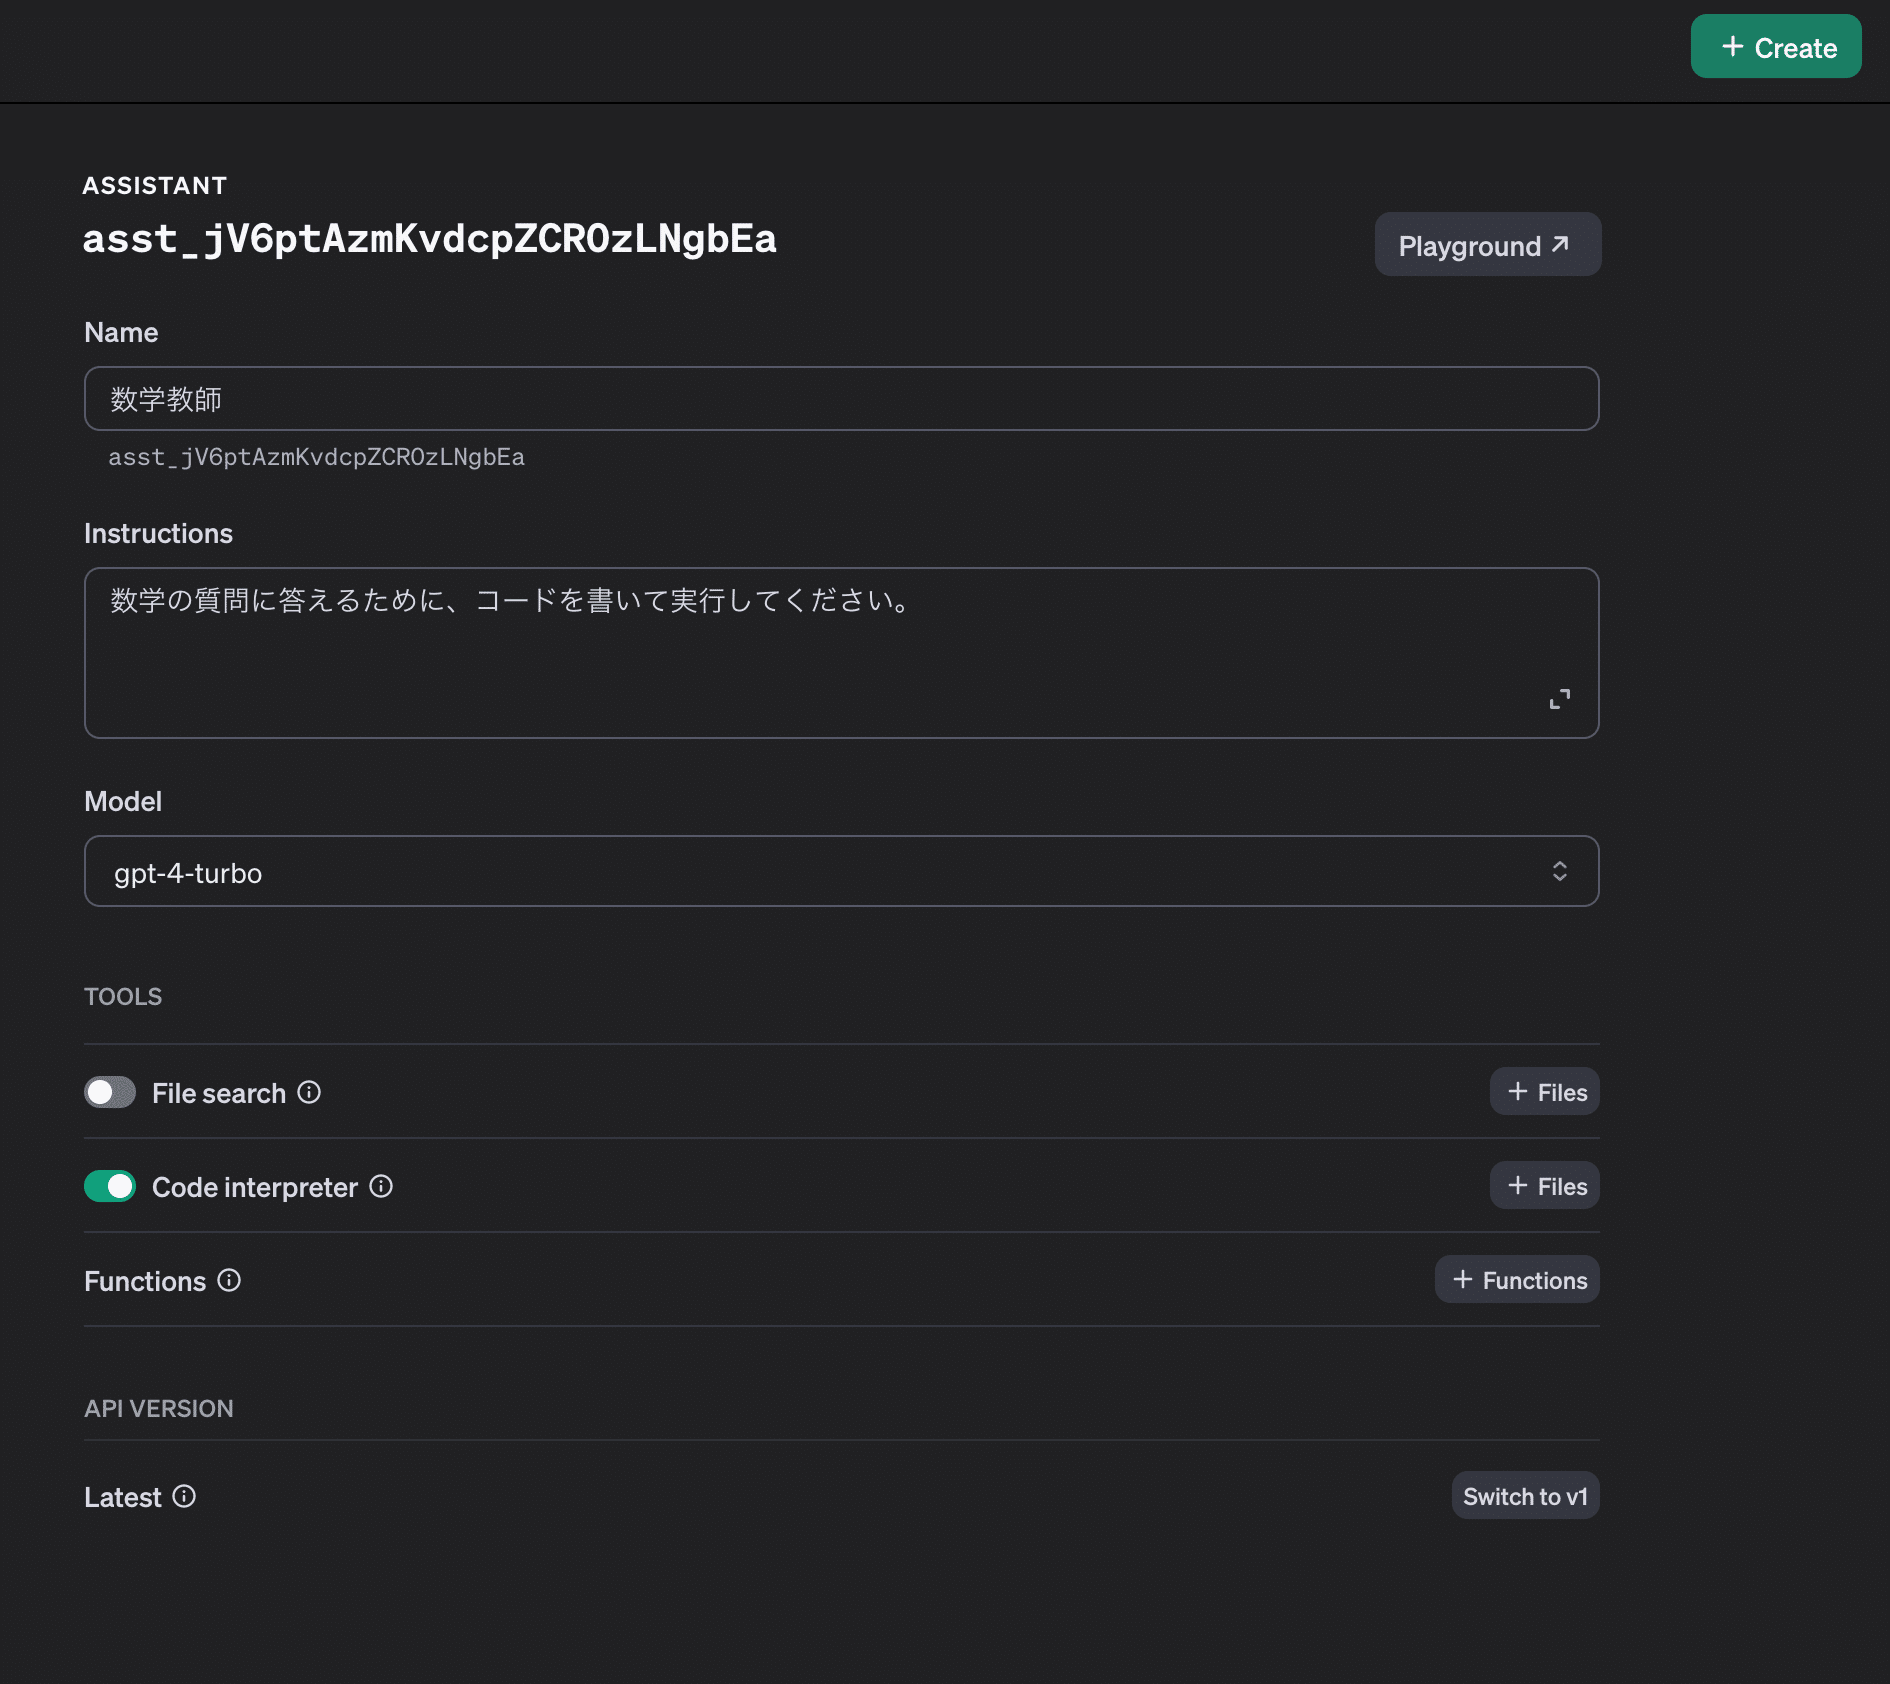Click the info icon beside Code interpreter
This screenshot has height=1684, width=1890.
[381, 1186]
